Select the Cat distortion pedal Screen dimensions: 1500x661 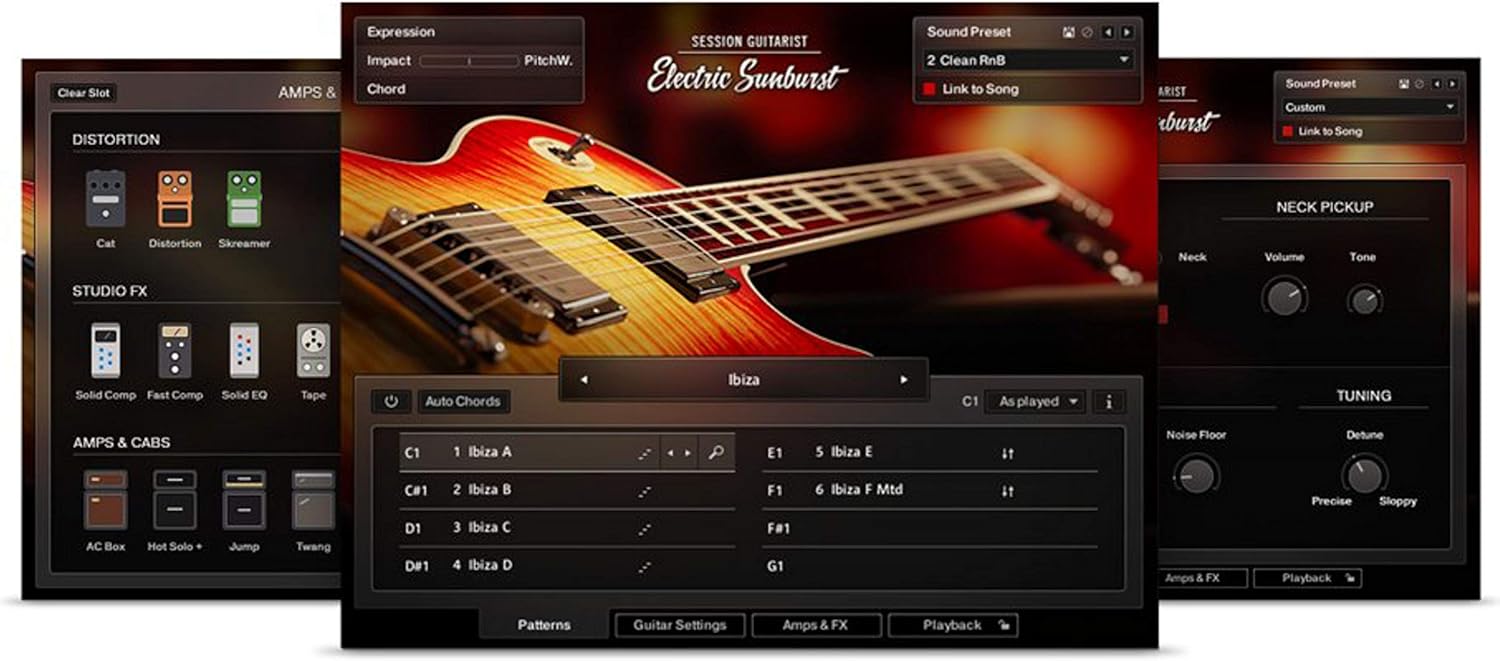[x=105, y=199]
